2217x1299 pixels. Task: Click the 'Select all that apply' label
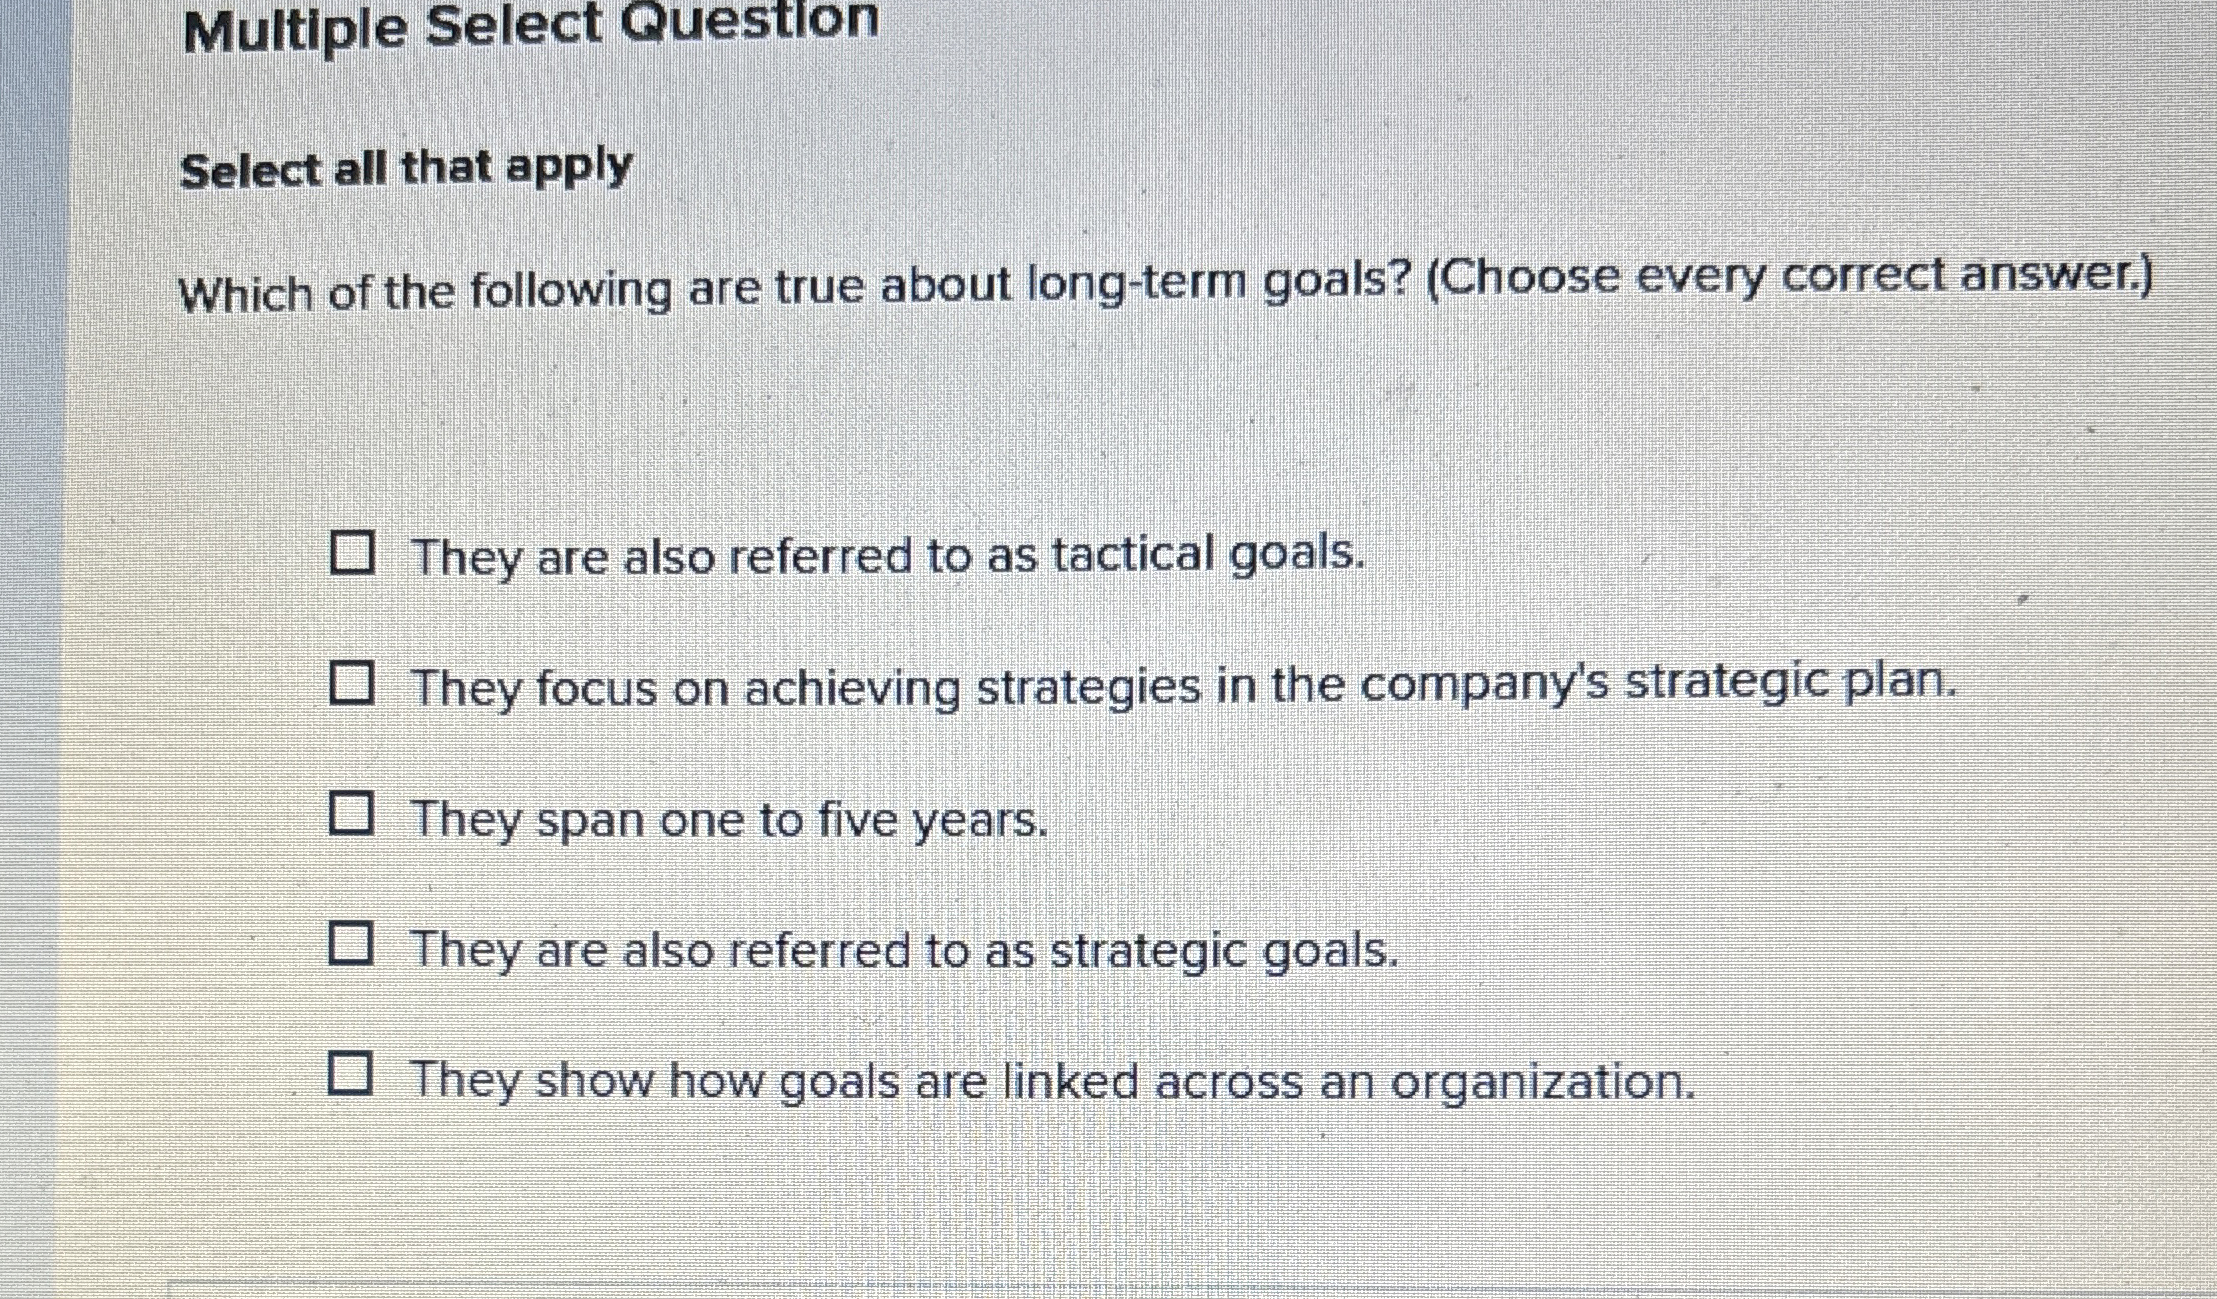[405, 169]
